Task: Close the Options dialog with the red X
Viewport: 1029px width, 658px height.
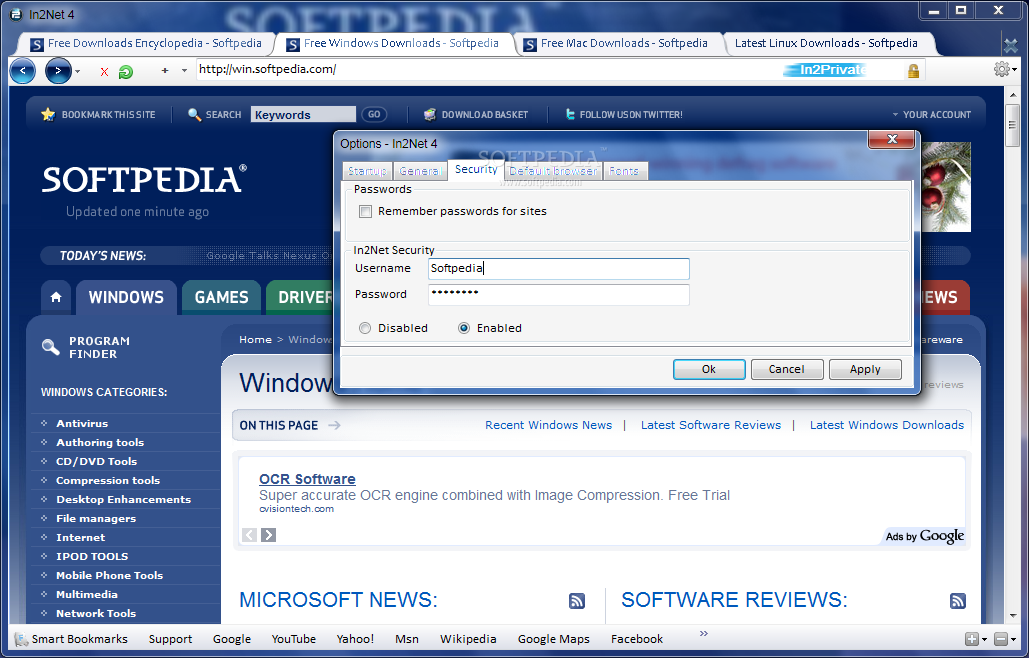Action: click(x=891, y=138)
